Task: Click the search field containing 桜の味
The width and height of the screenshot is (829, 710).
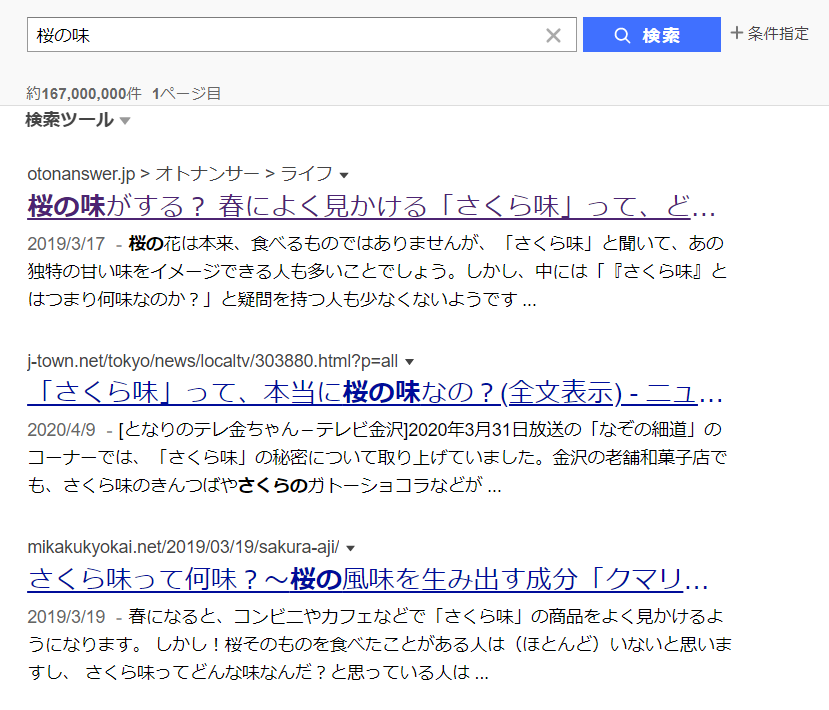Action: tap(301, 34)
